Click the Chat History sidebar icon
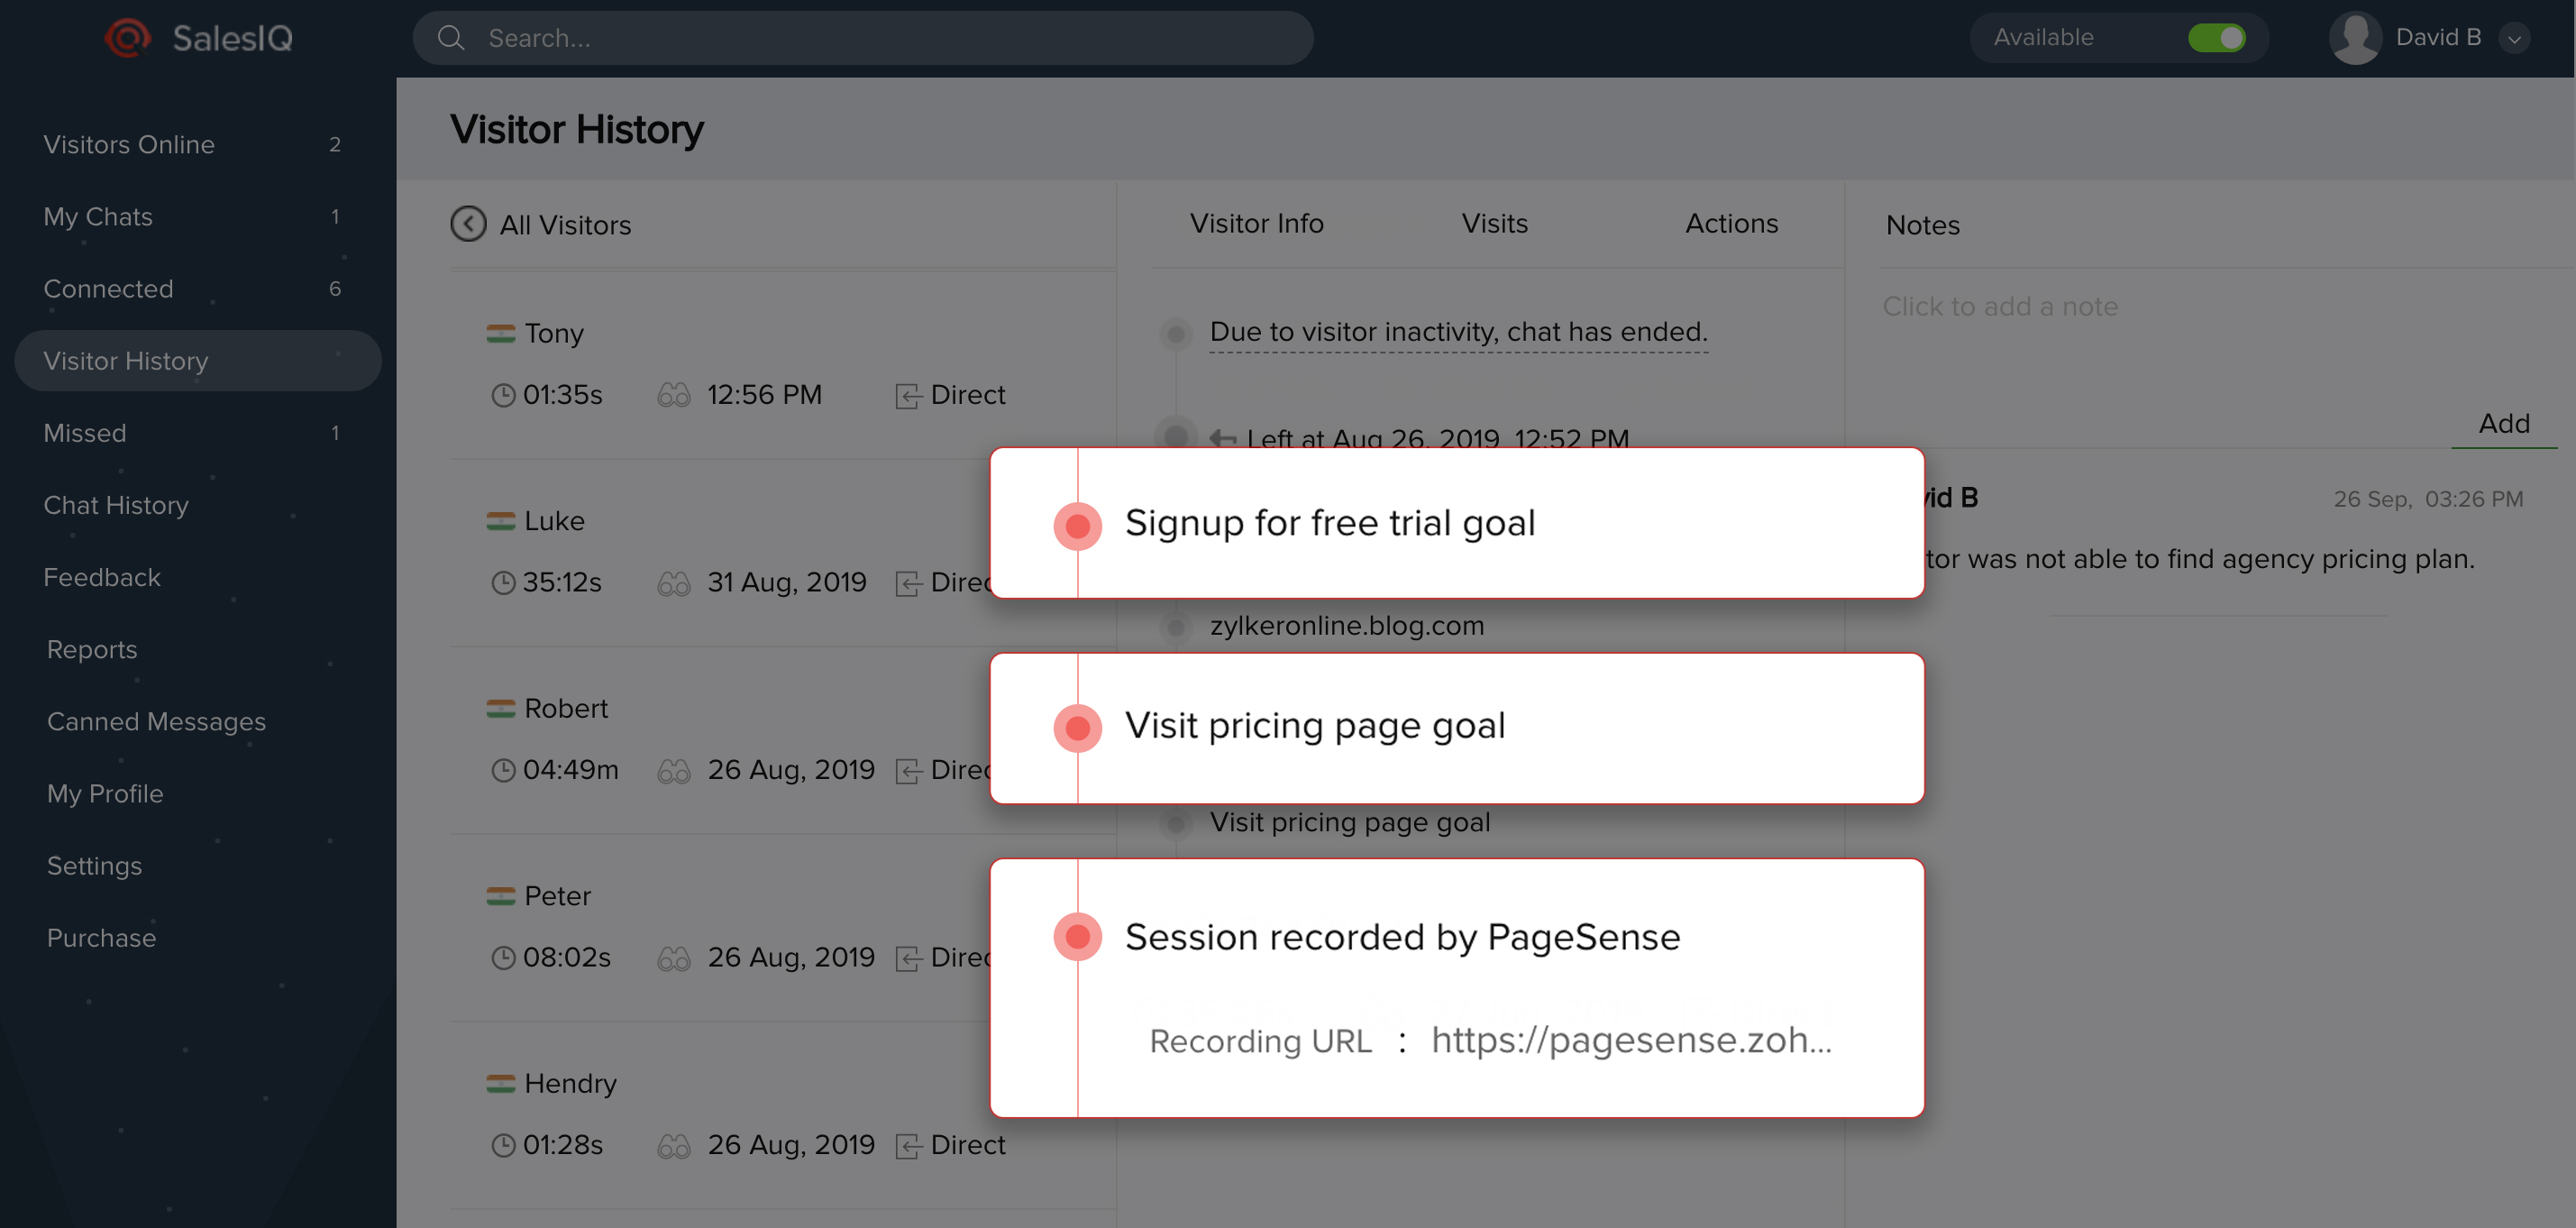This screenshot has height=1228, width=2576. 116,505
